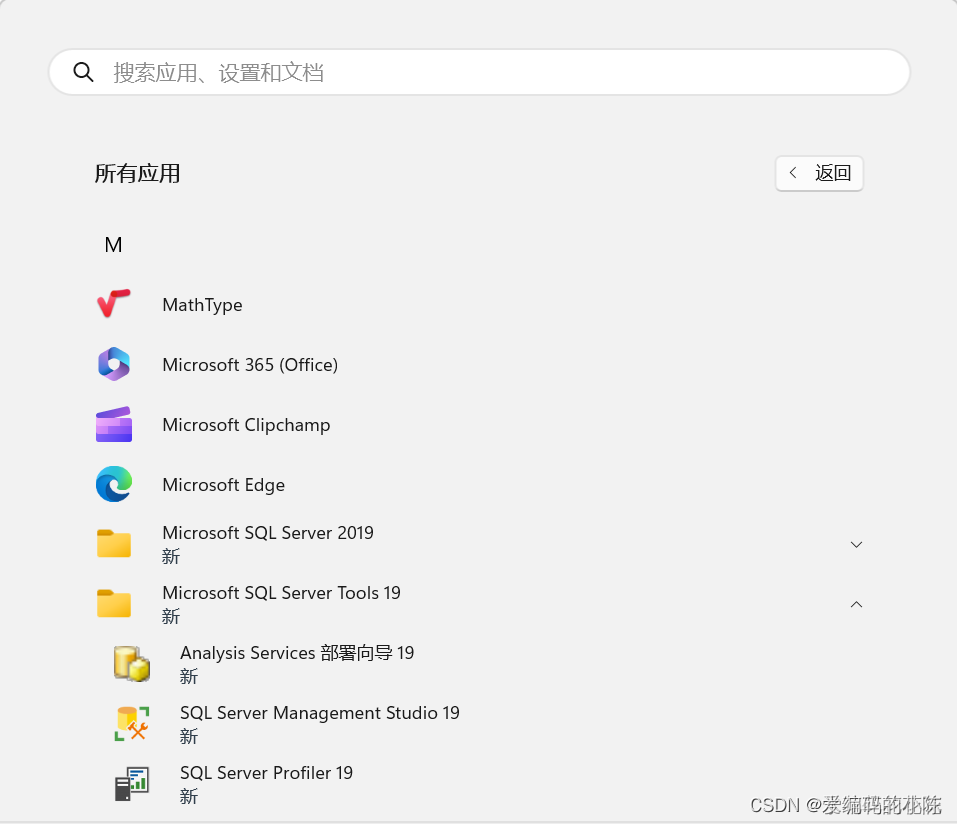
Task: Focus the 搜索应用、设置和文档 search box
Action: (x=479, y=72)
